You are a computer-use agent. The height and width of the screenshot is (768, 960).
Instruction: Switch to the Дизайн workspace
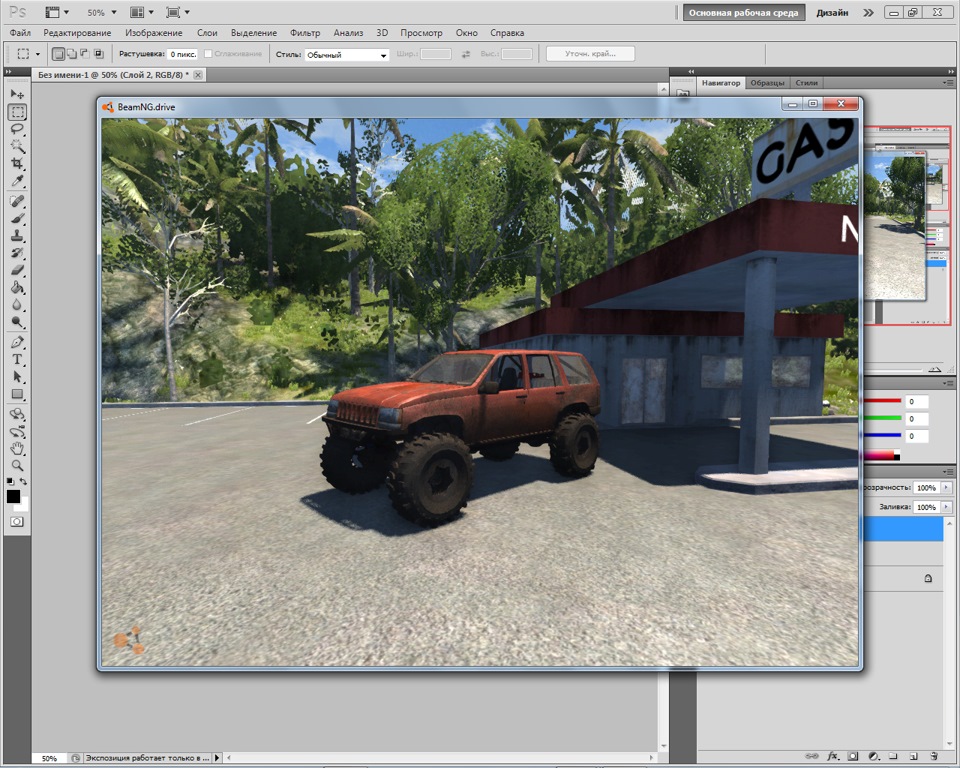(832, 12)
